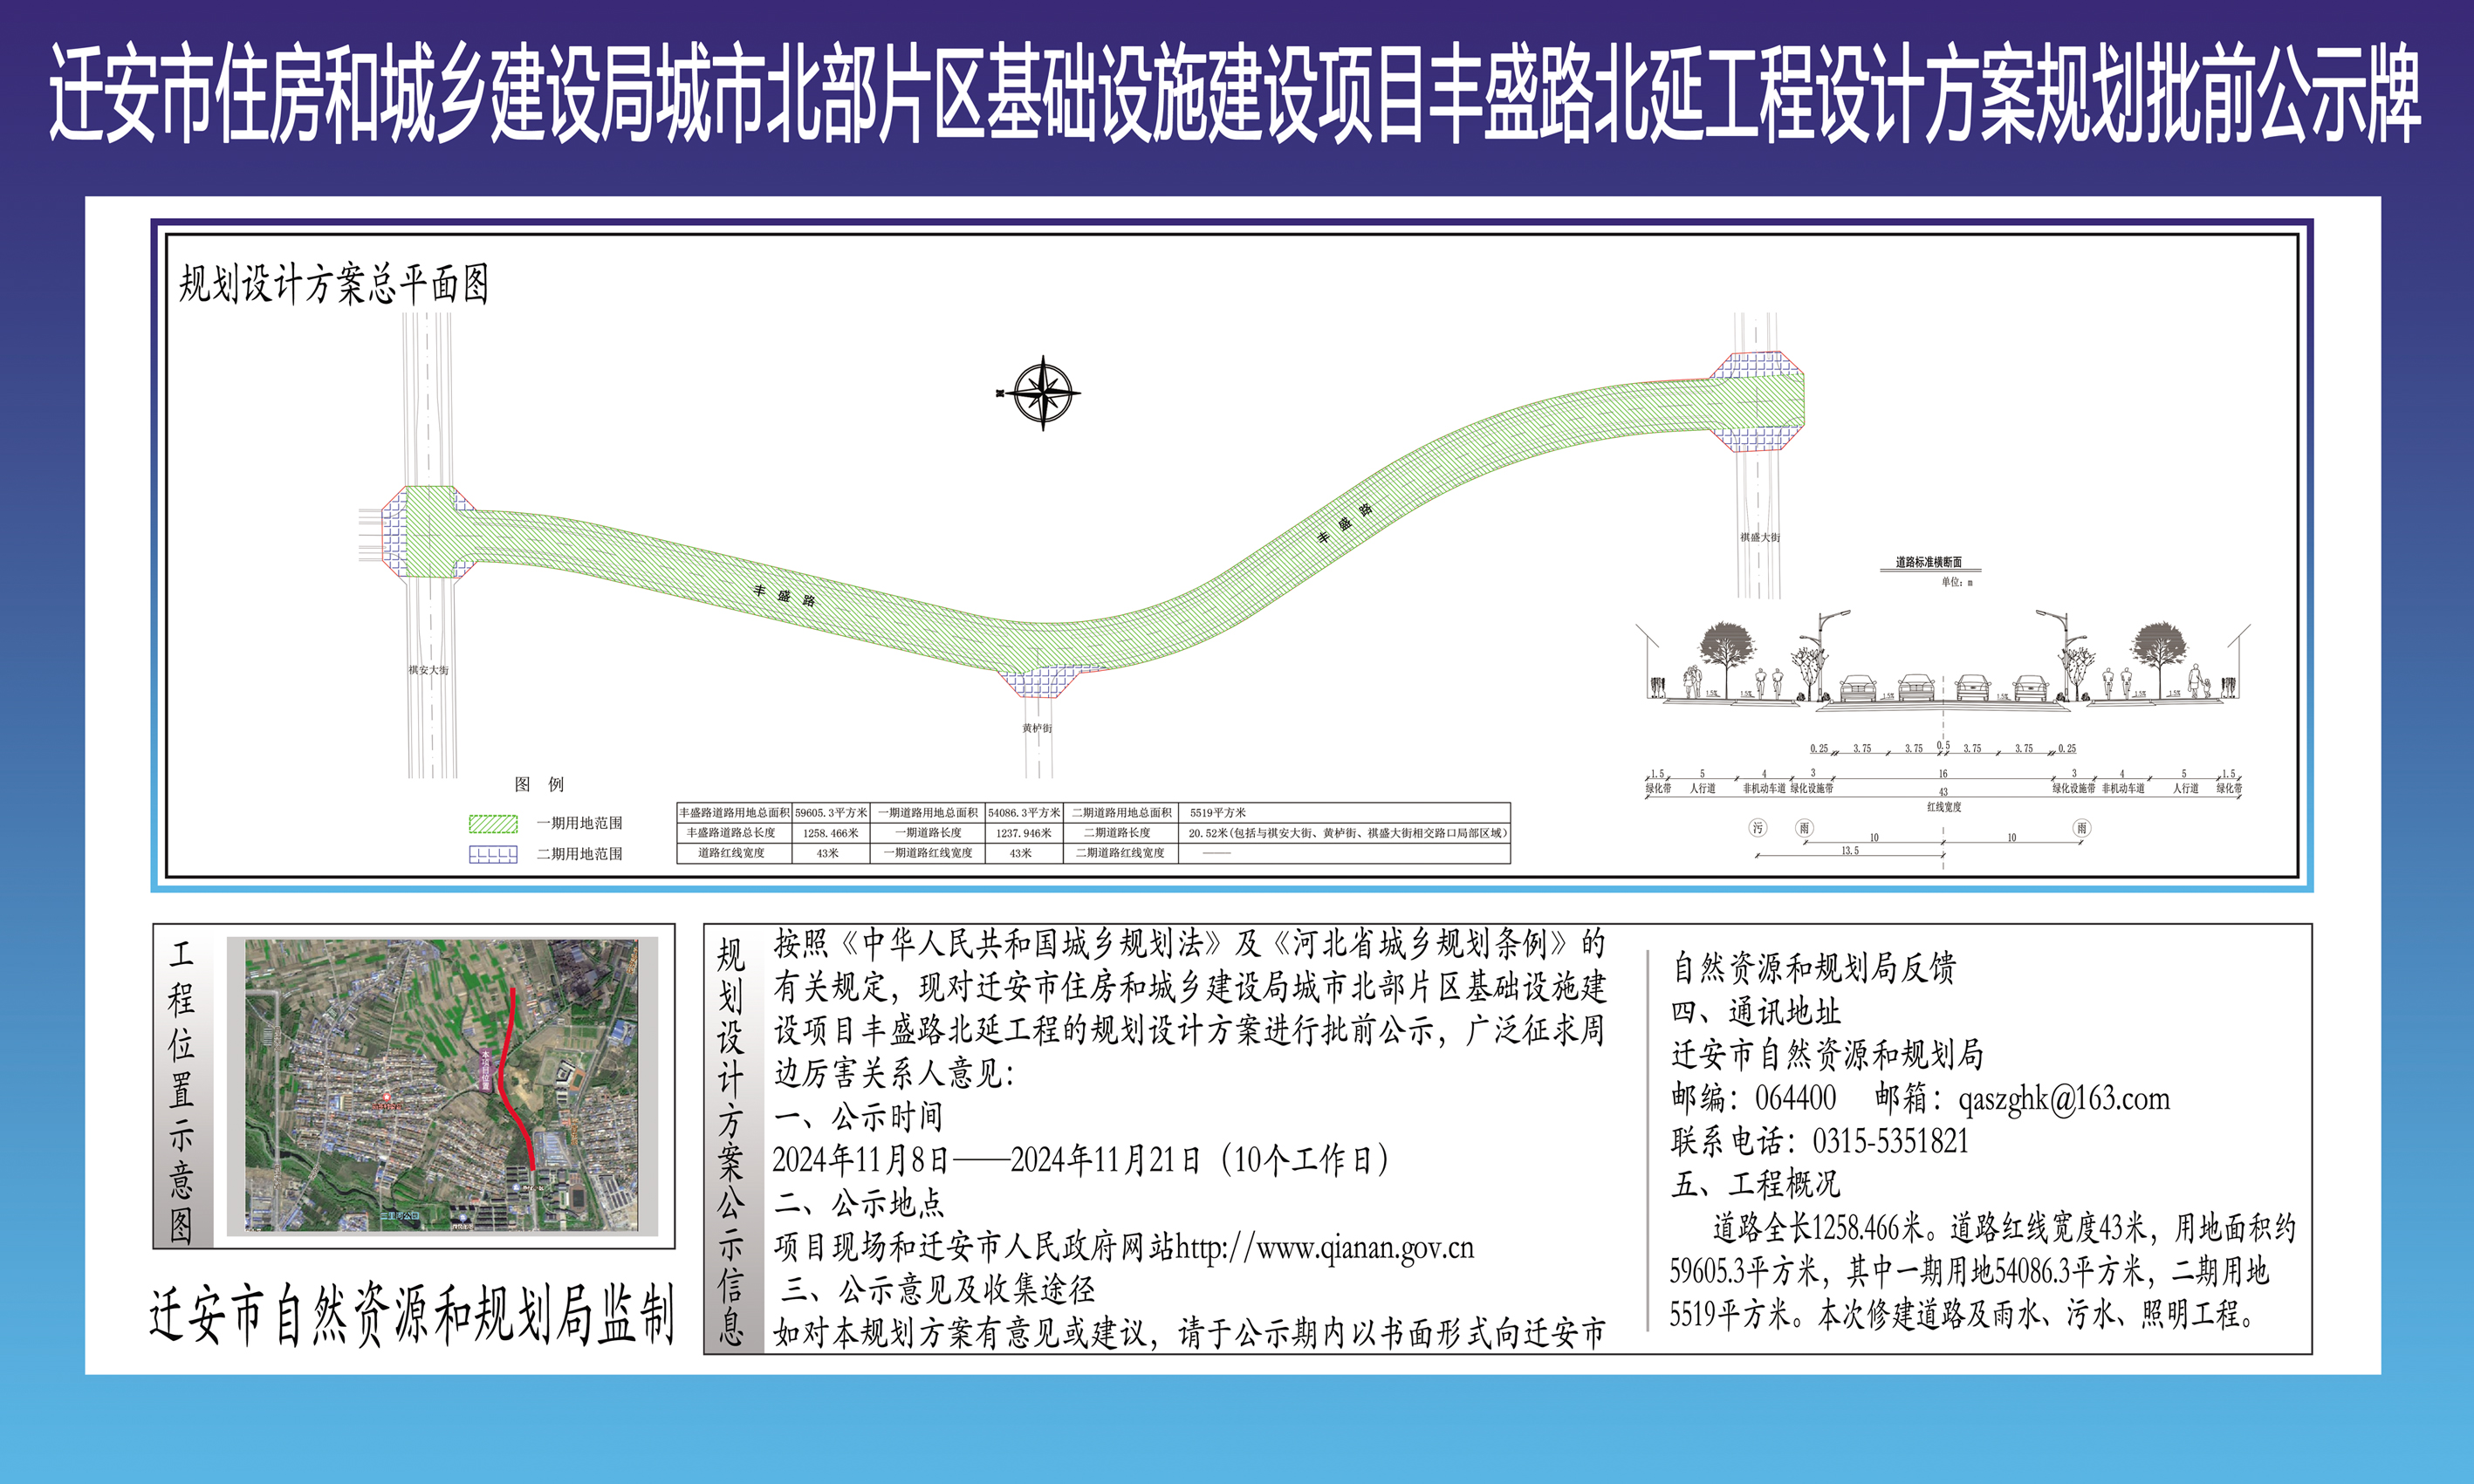This screenshot has height=1484, width=2474.
Task: Click the 丰盛路道路总长度 table cell
Action: coord(735,833)
